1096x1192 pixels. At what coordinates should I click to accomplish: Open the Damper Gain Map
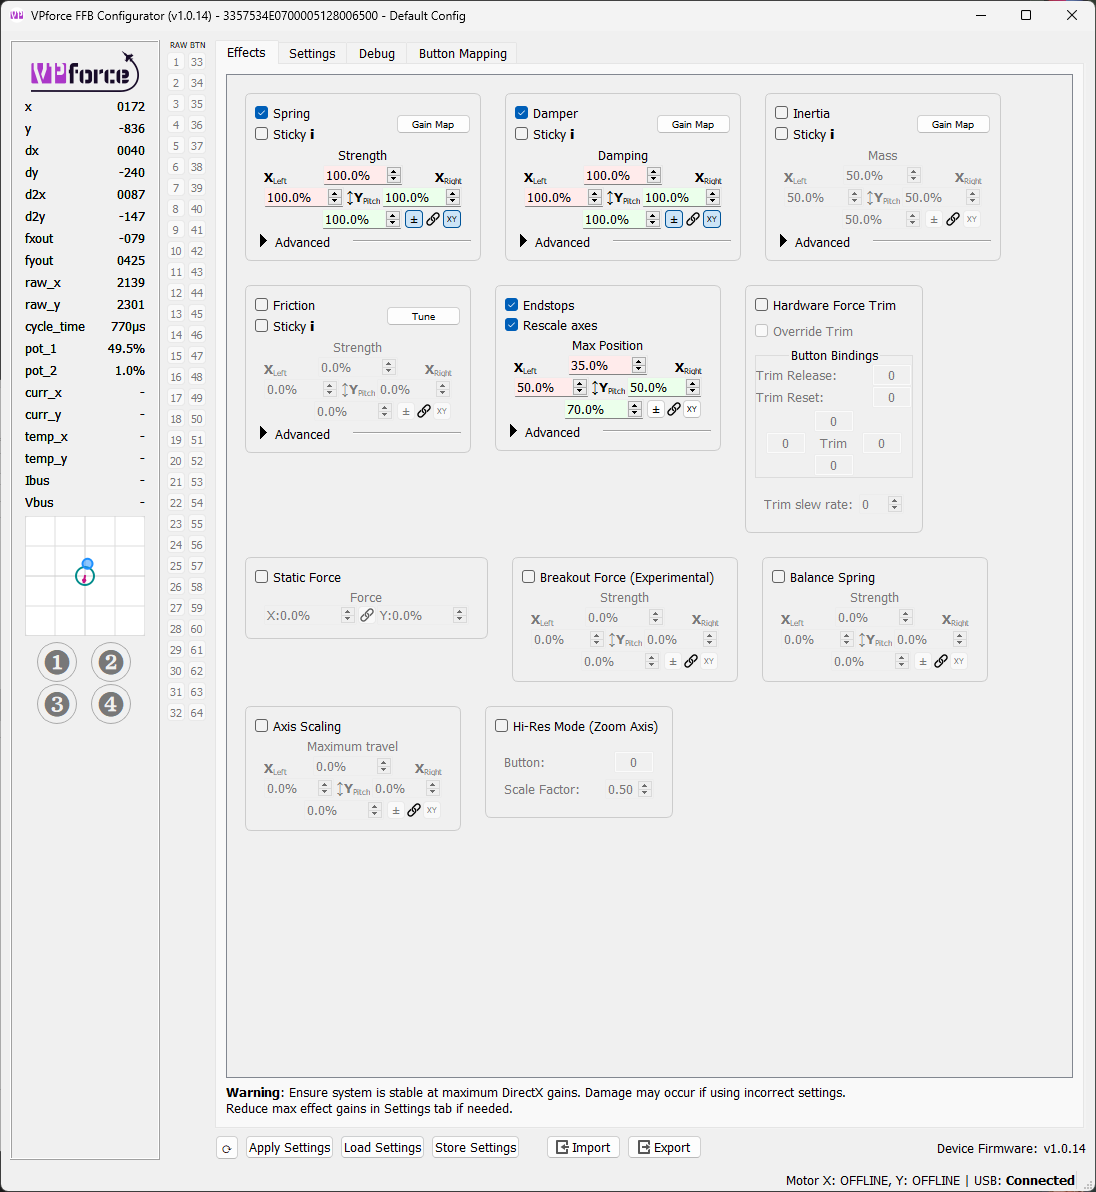click(x=693, y=124)
